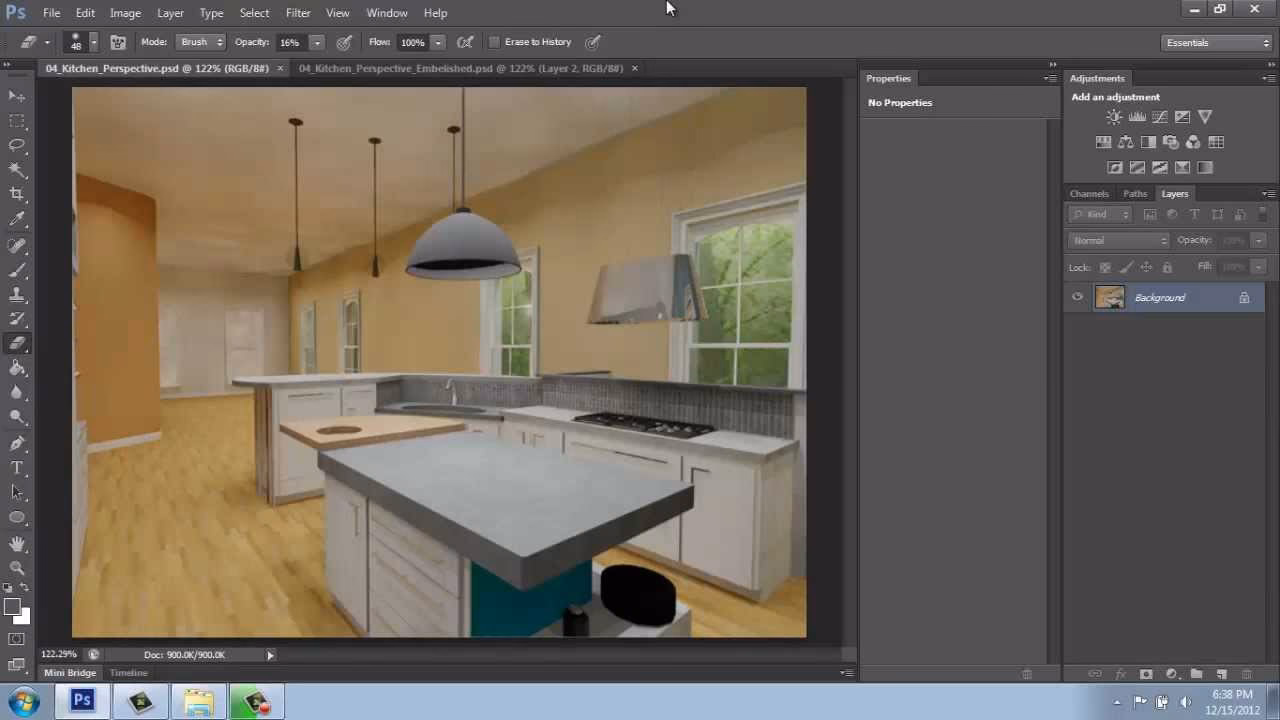This screenshot has width=1280, height=720.
Task: Open the brush Mode dropdown
Action: [x=199, y=41]
